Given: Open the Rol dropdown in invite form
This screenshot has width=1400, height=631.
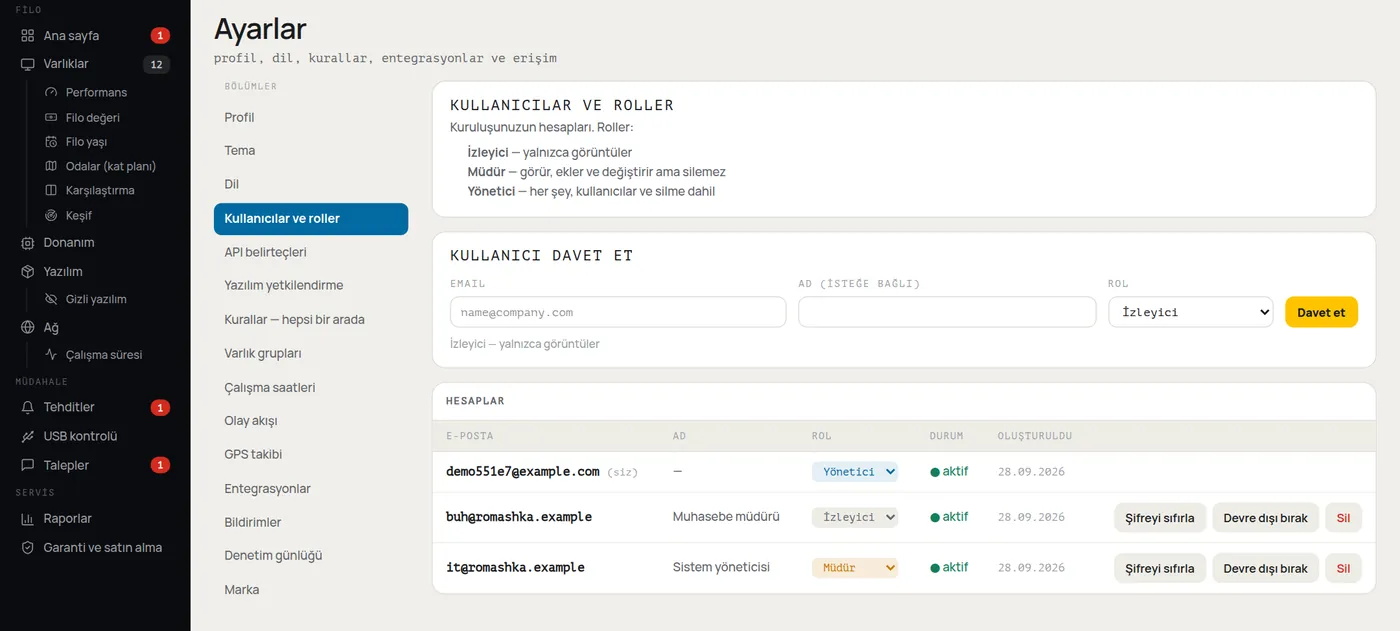Looking at the screenshot, I should tap(1190, 312).
